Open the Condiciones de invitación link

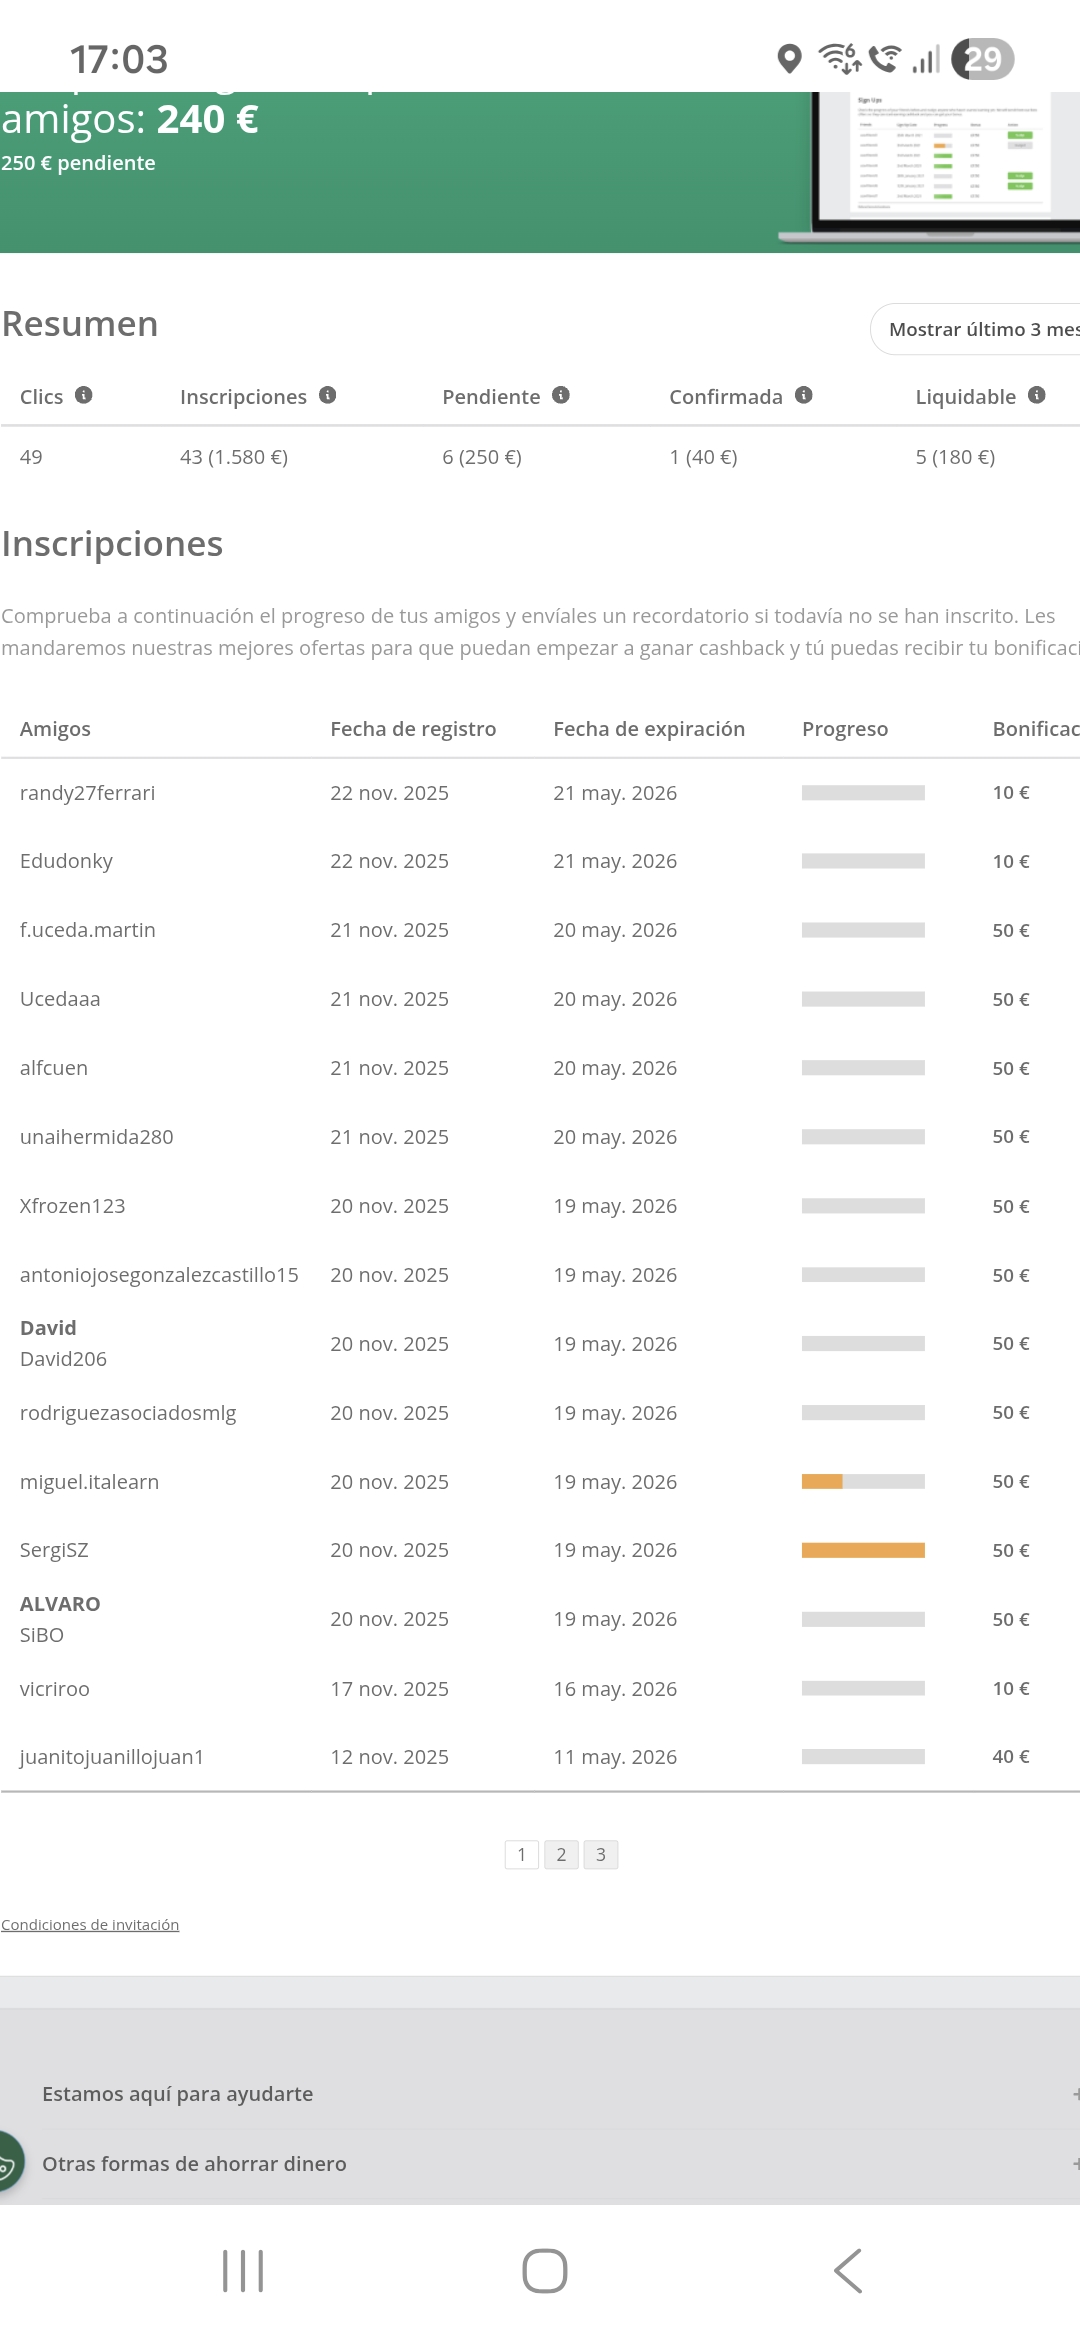point(90,1925)
